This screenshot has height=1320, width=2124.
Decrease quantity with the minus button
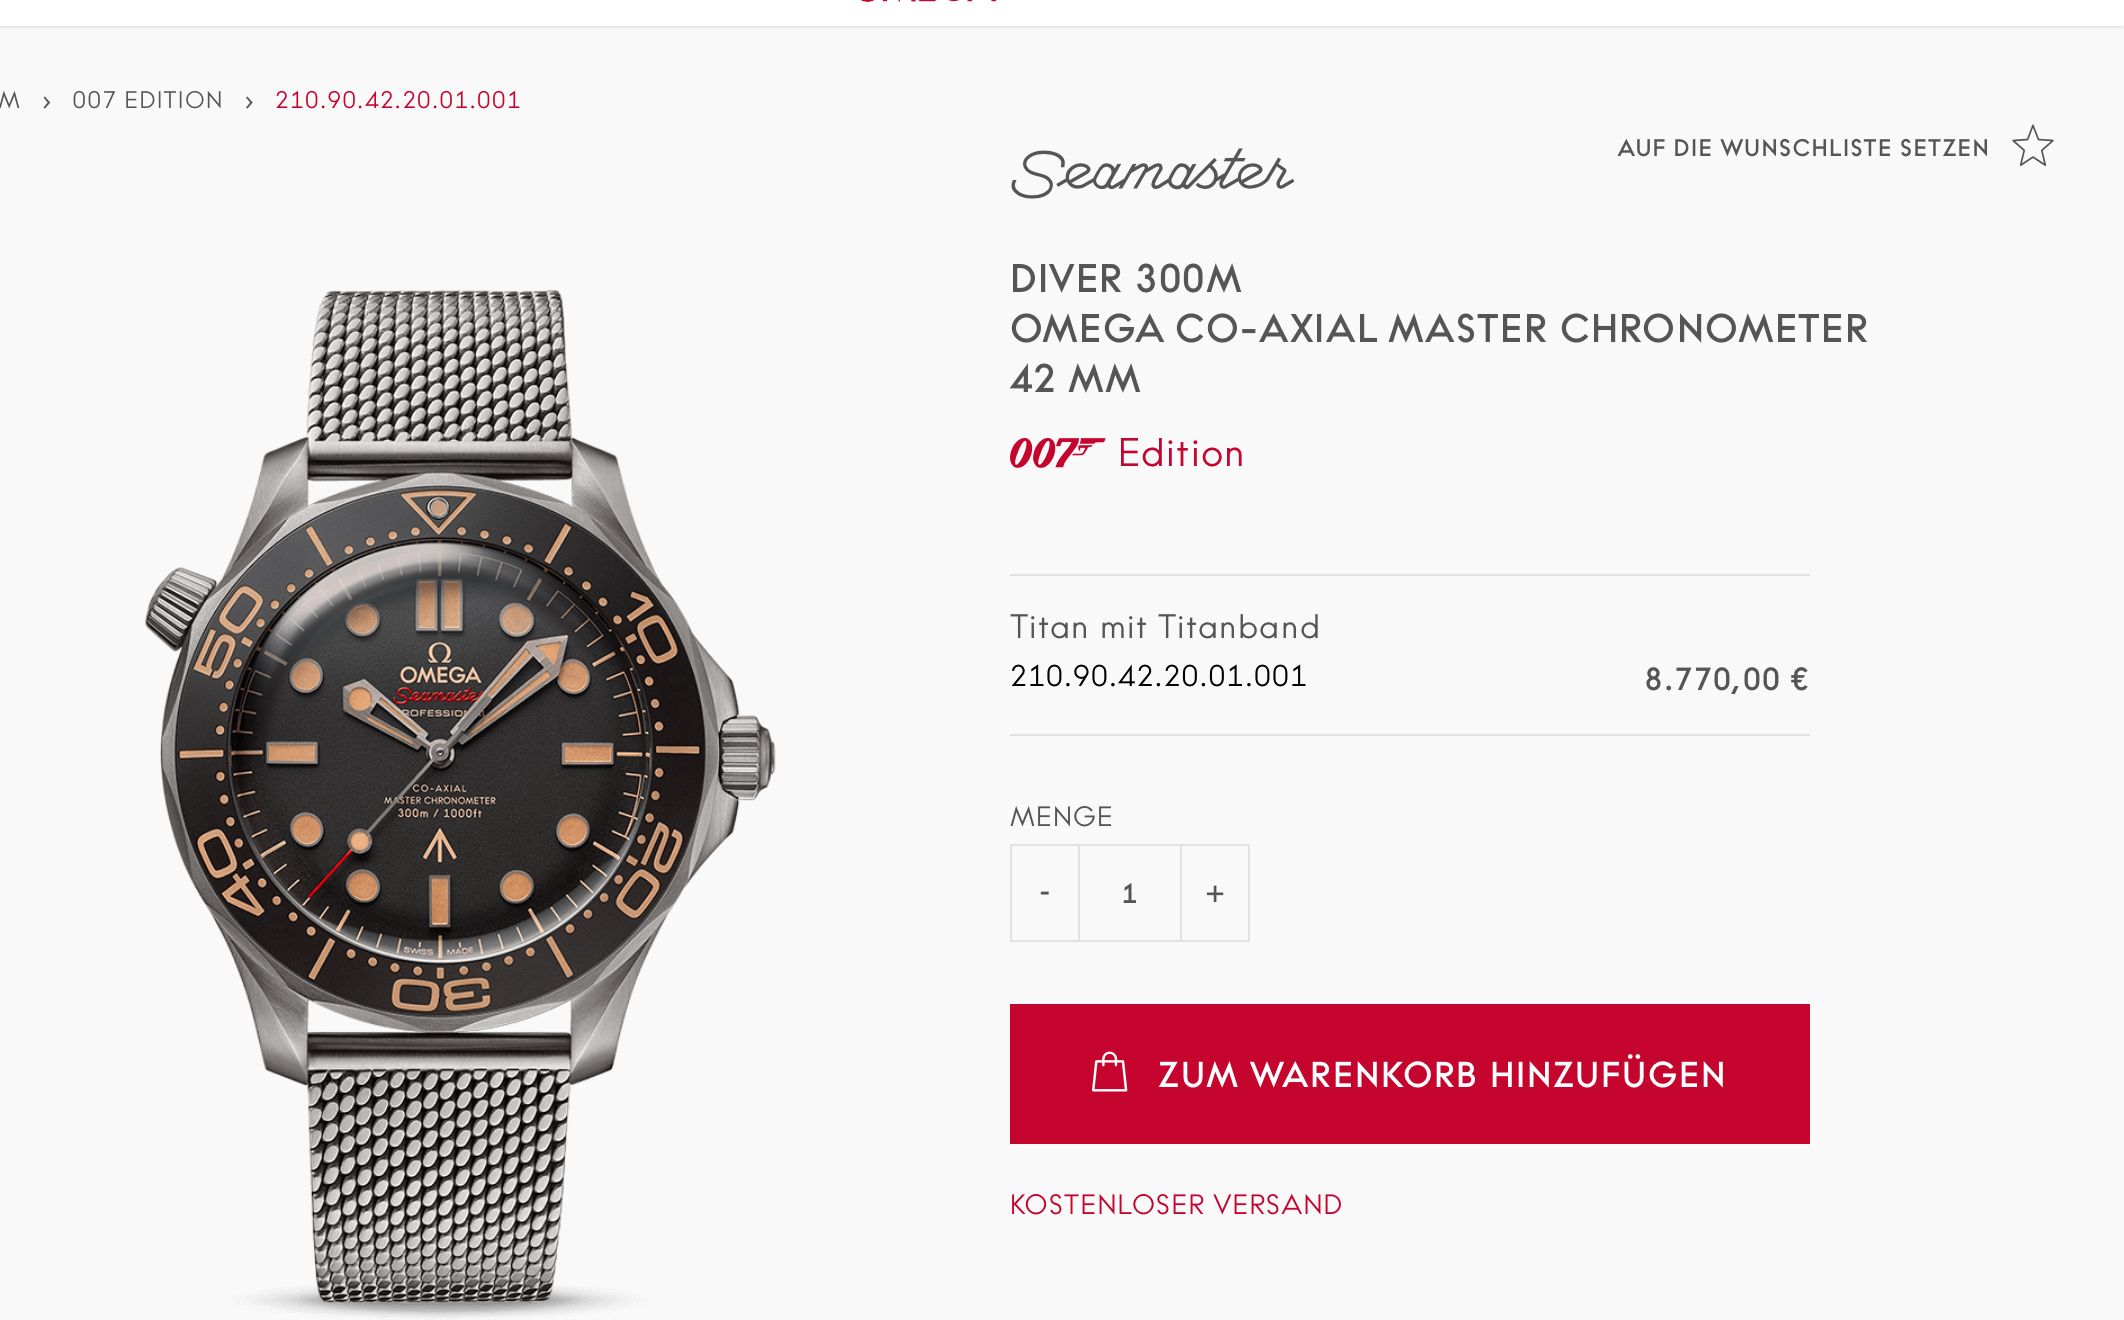coord(1045,893)
